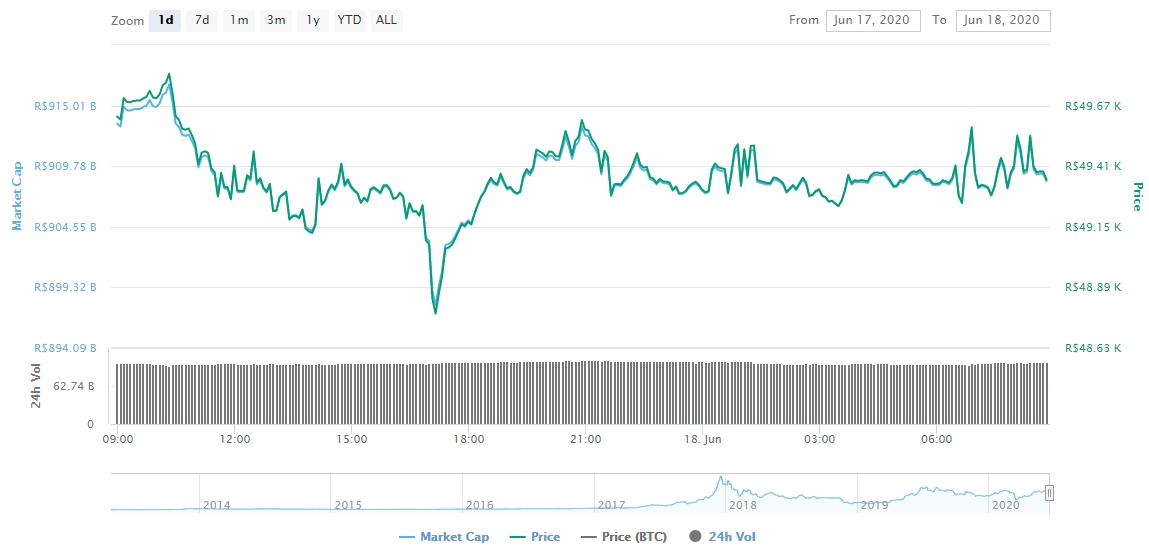Edit the To date field

pos(1003,21)
